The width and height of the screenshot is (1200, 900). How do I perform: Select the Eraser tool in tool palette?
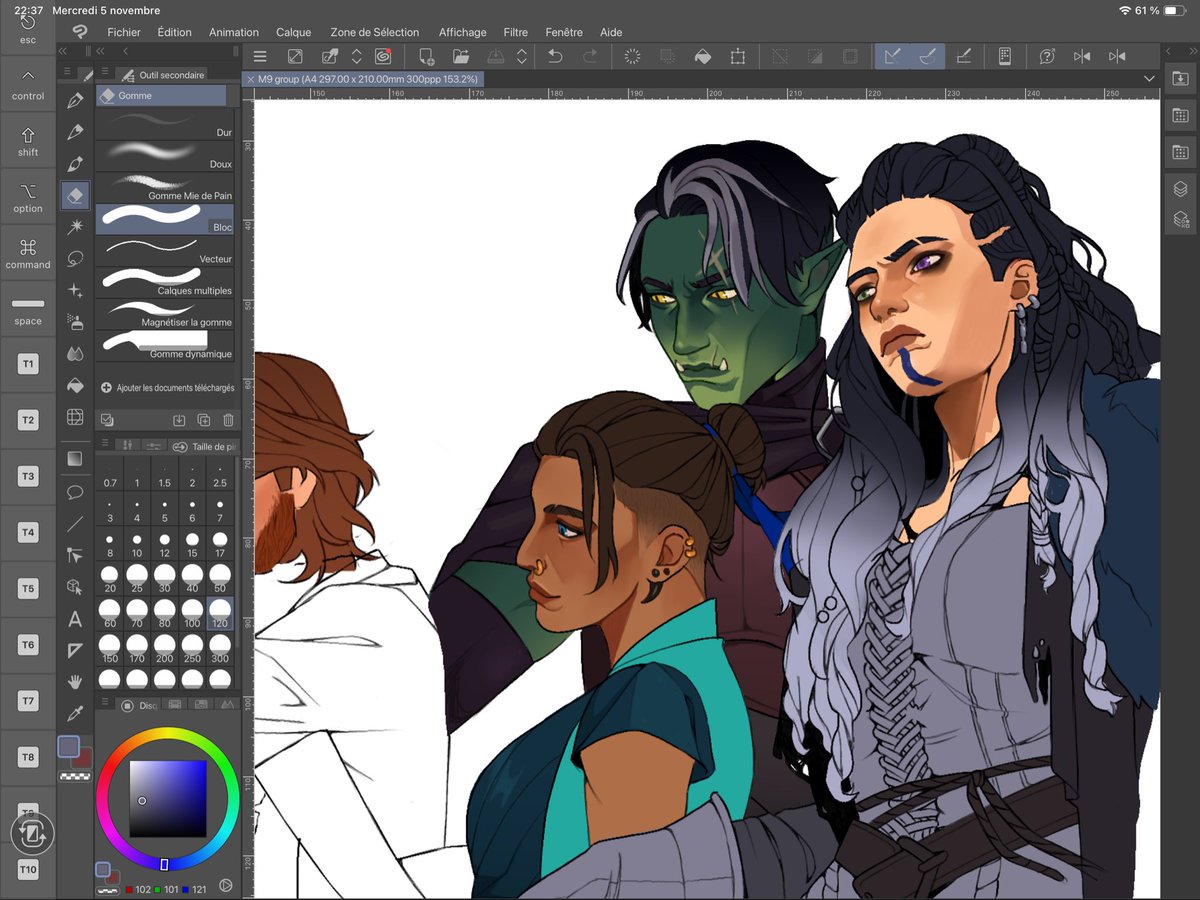pos(75,195)
